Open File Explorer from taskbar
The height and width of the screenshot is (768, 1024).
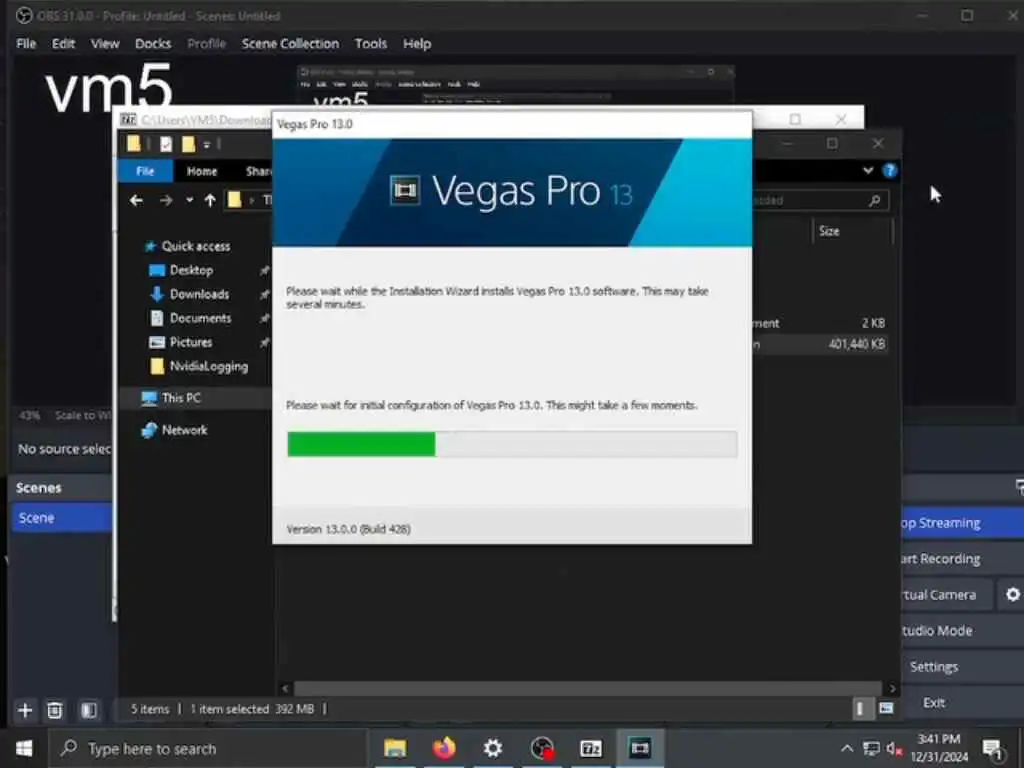point(395,748)
